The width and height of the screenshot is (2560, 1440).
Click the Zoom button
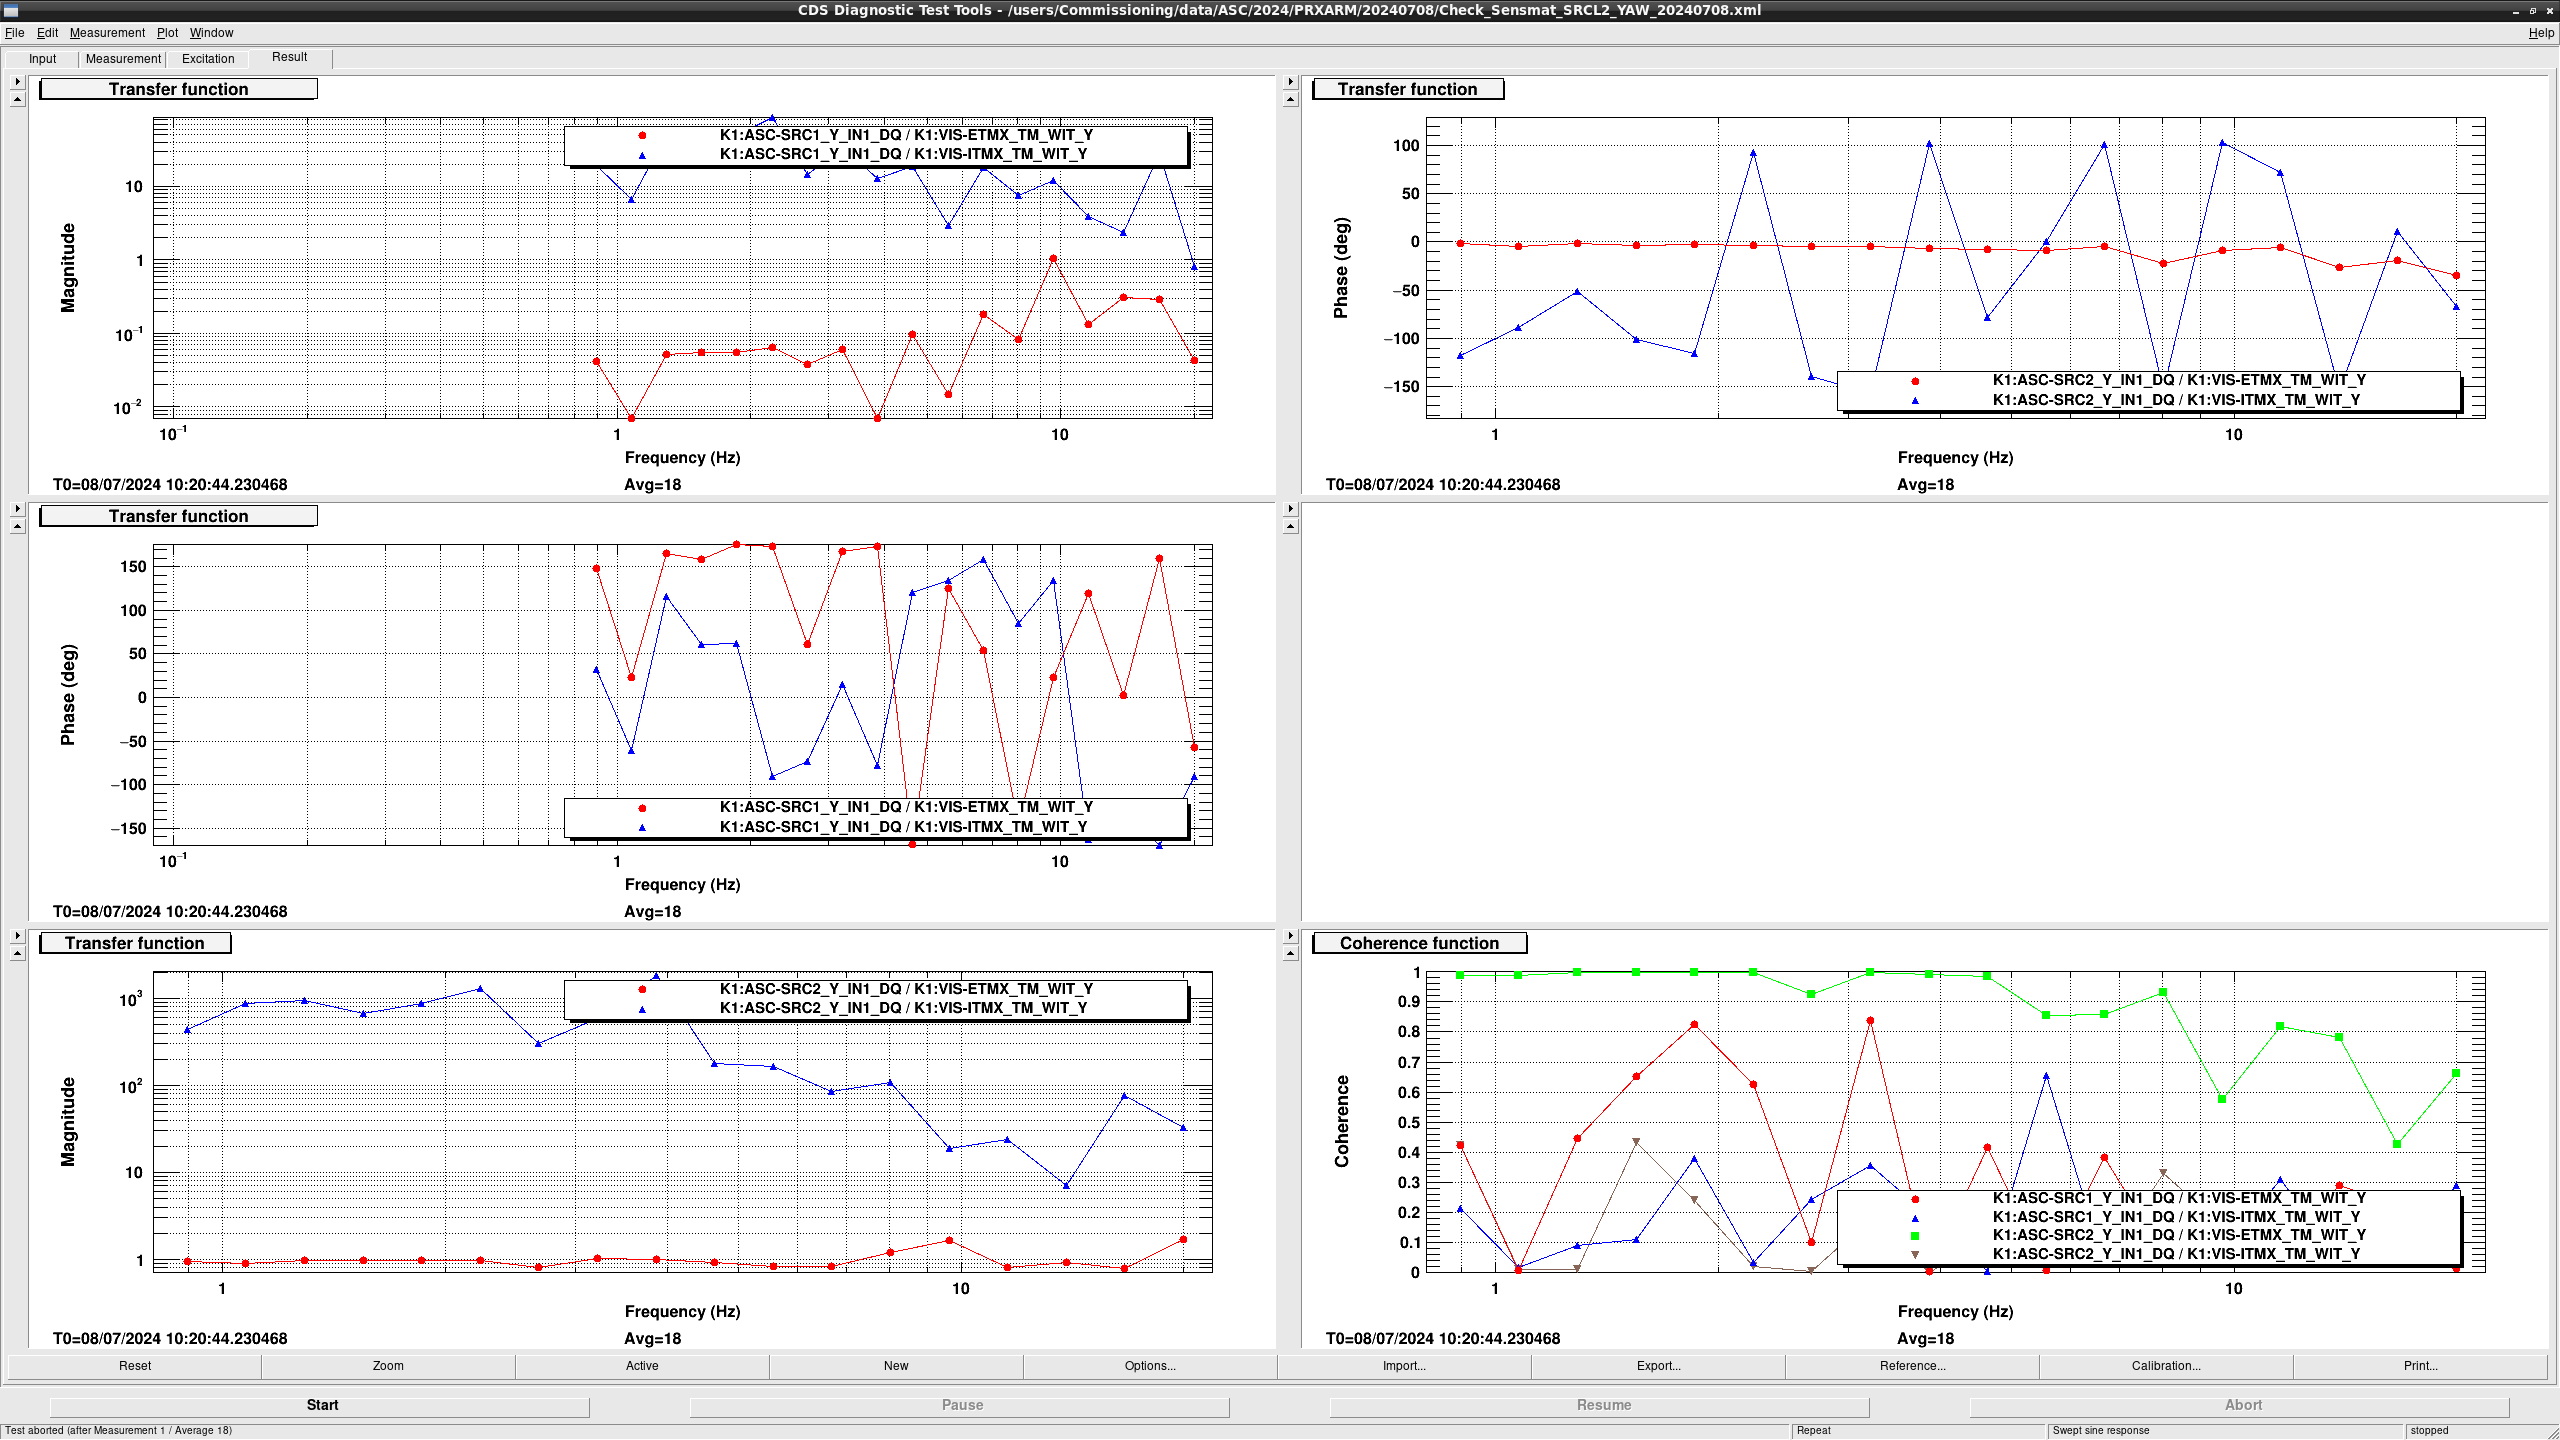click(x=388, y=1366)
